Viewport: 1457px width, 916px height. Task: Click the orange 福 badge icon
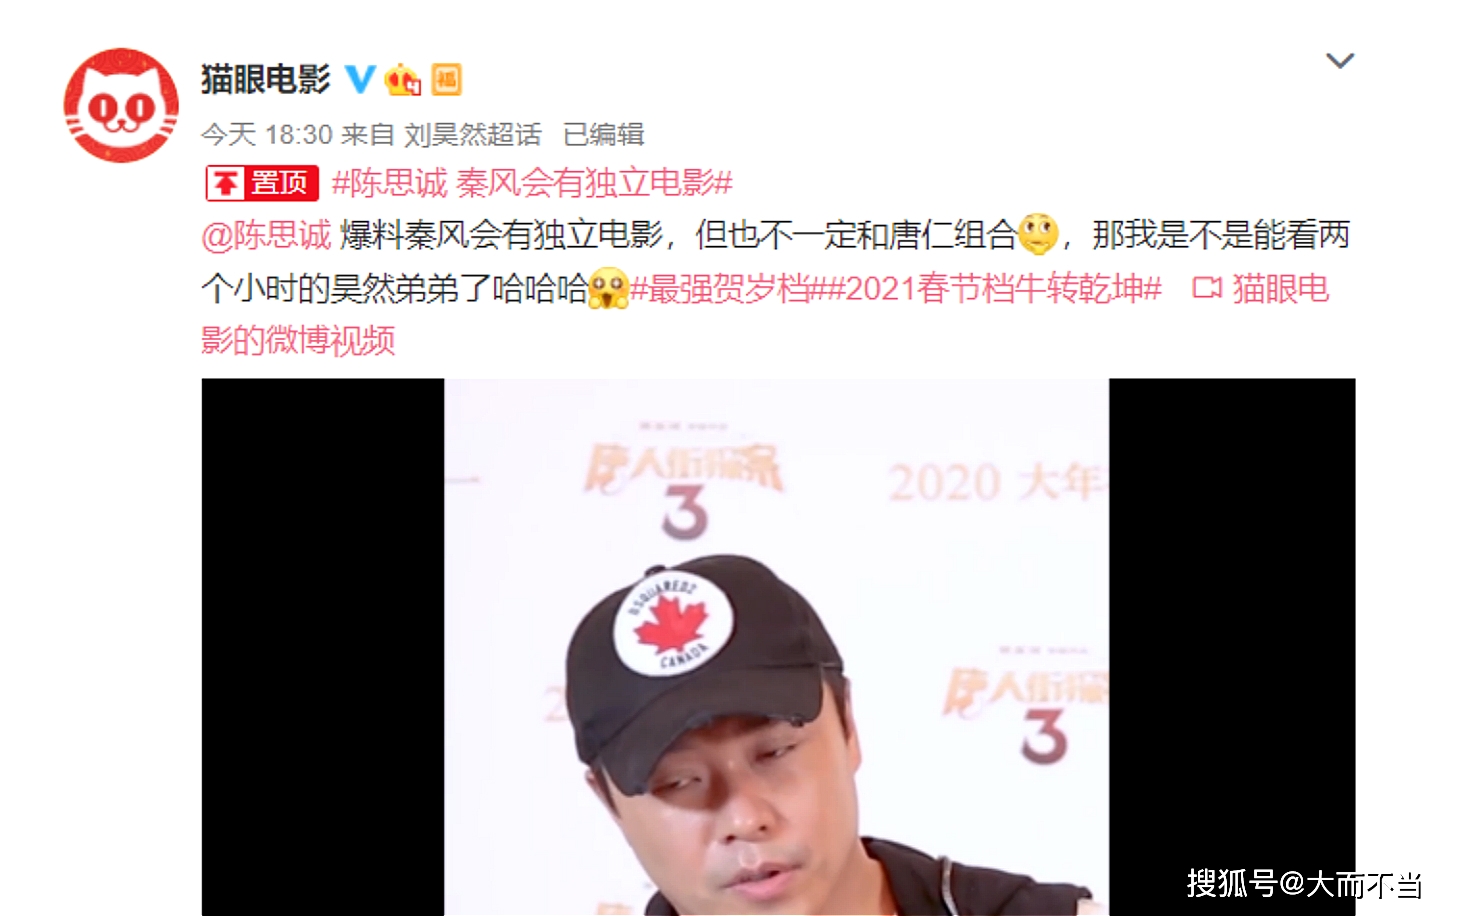447,79
